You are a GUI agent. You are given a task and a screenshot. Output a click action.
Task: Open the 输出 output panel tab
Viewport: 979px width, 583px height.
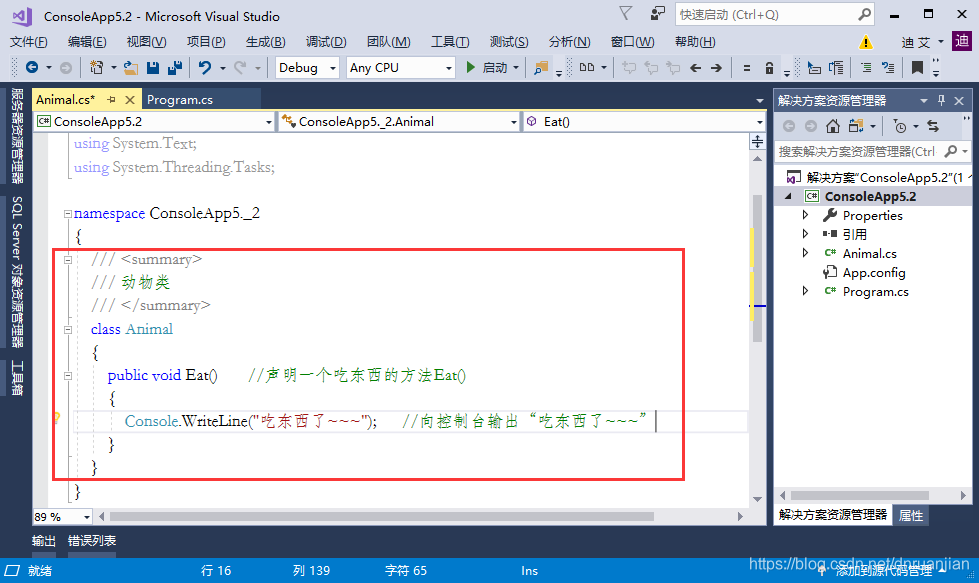44,541
